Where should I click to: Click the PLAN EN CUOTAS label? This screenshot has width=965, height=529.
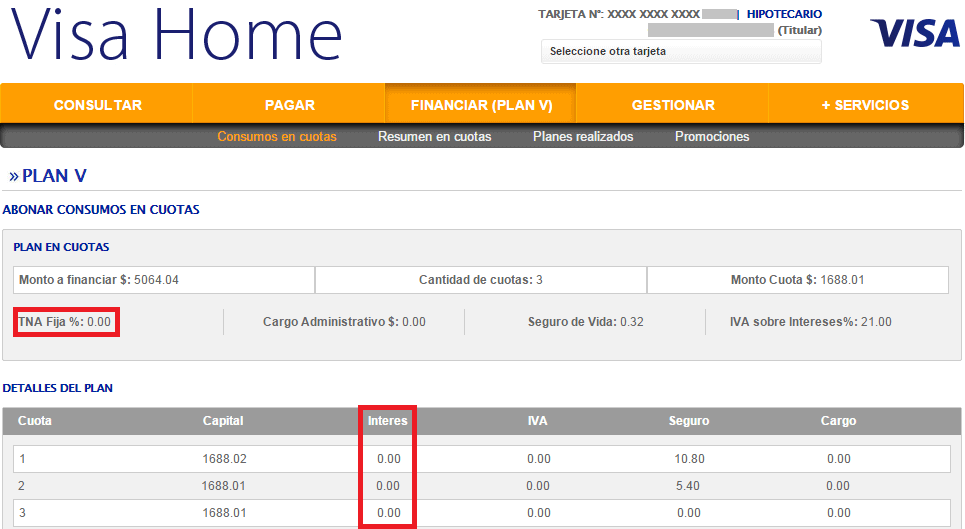(62, 247)
